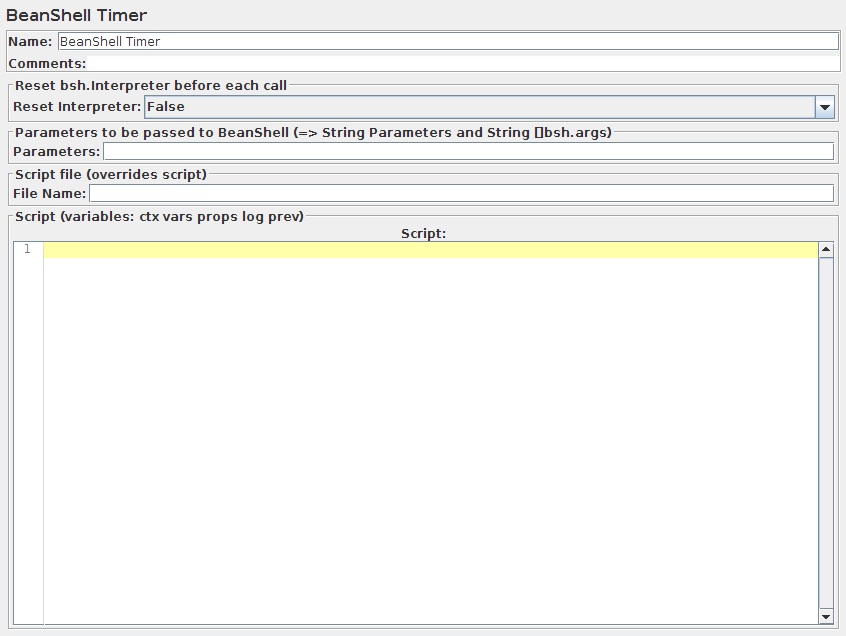Open the Reset Interpreter combo box
The width and height of the screenshot is (846, 636).
479,107
